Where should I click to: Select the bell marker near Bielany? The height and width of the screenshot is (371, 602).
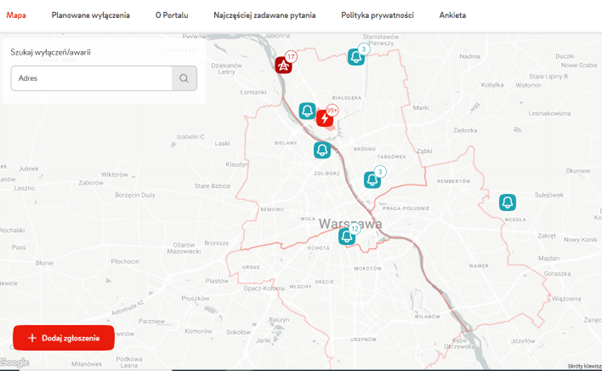coord(322,150)
